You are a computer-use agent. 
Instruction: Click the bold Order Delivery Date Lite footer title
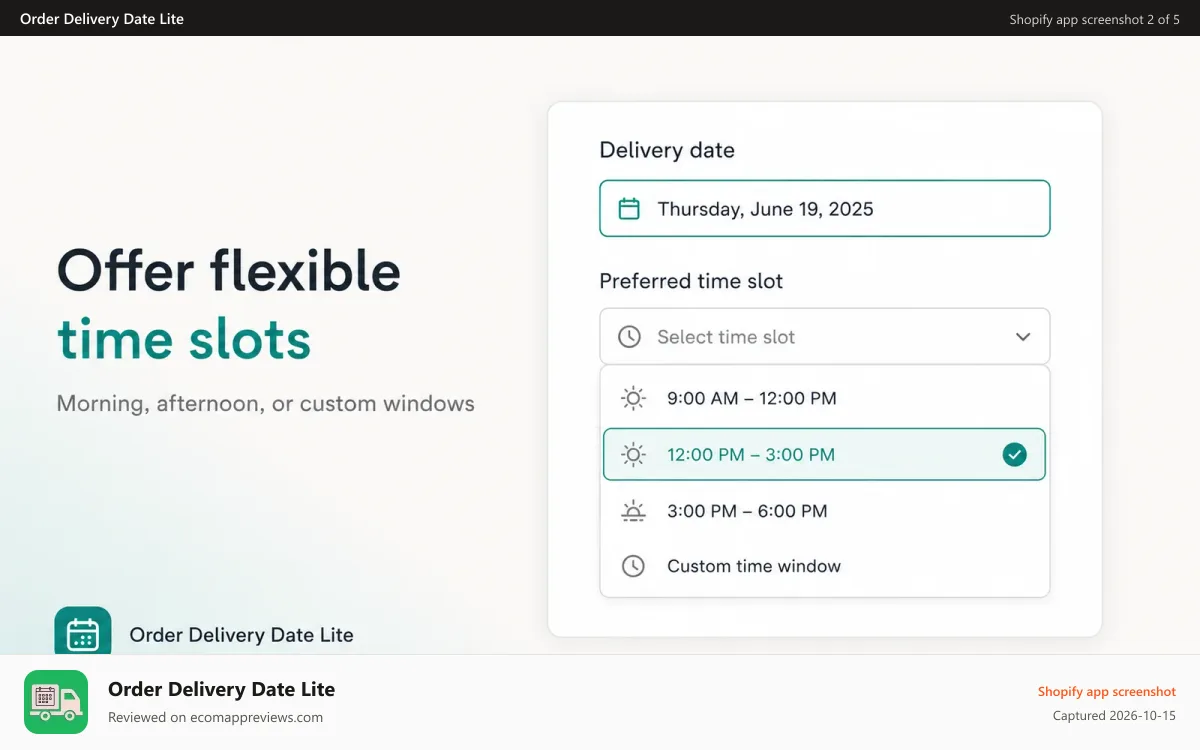coord(221,689)
